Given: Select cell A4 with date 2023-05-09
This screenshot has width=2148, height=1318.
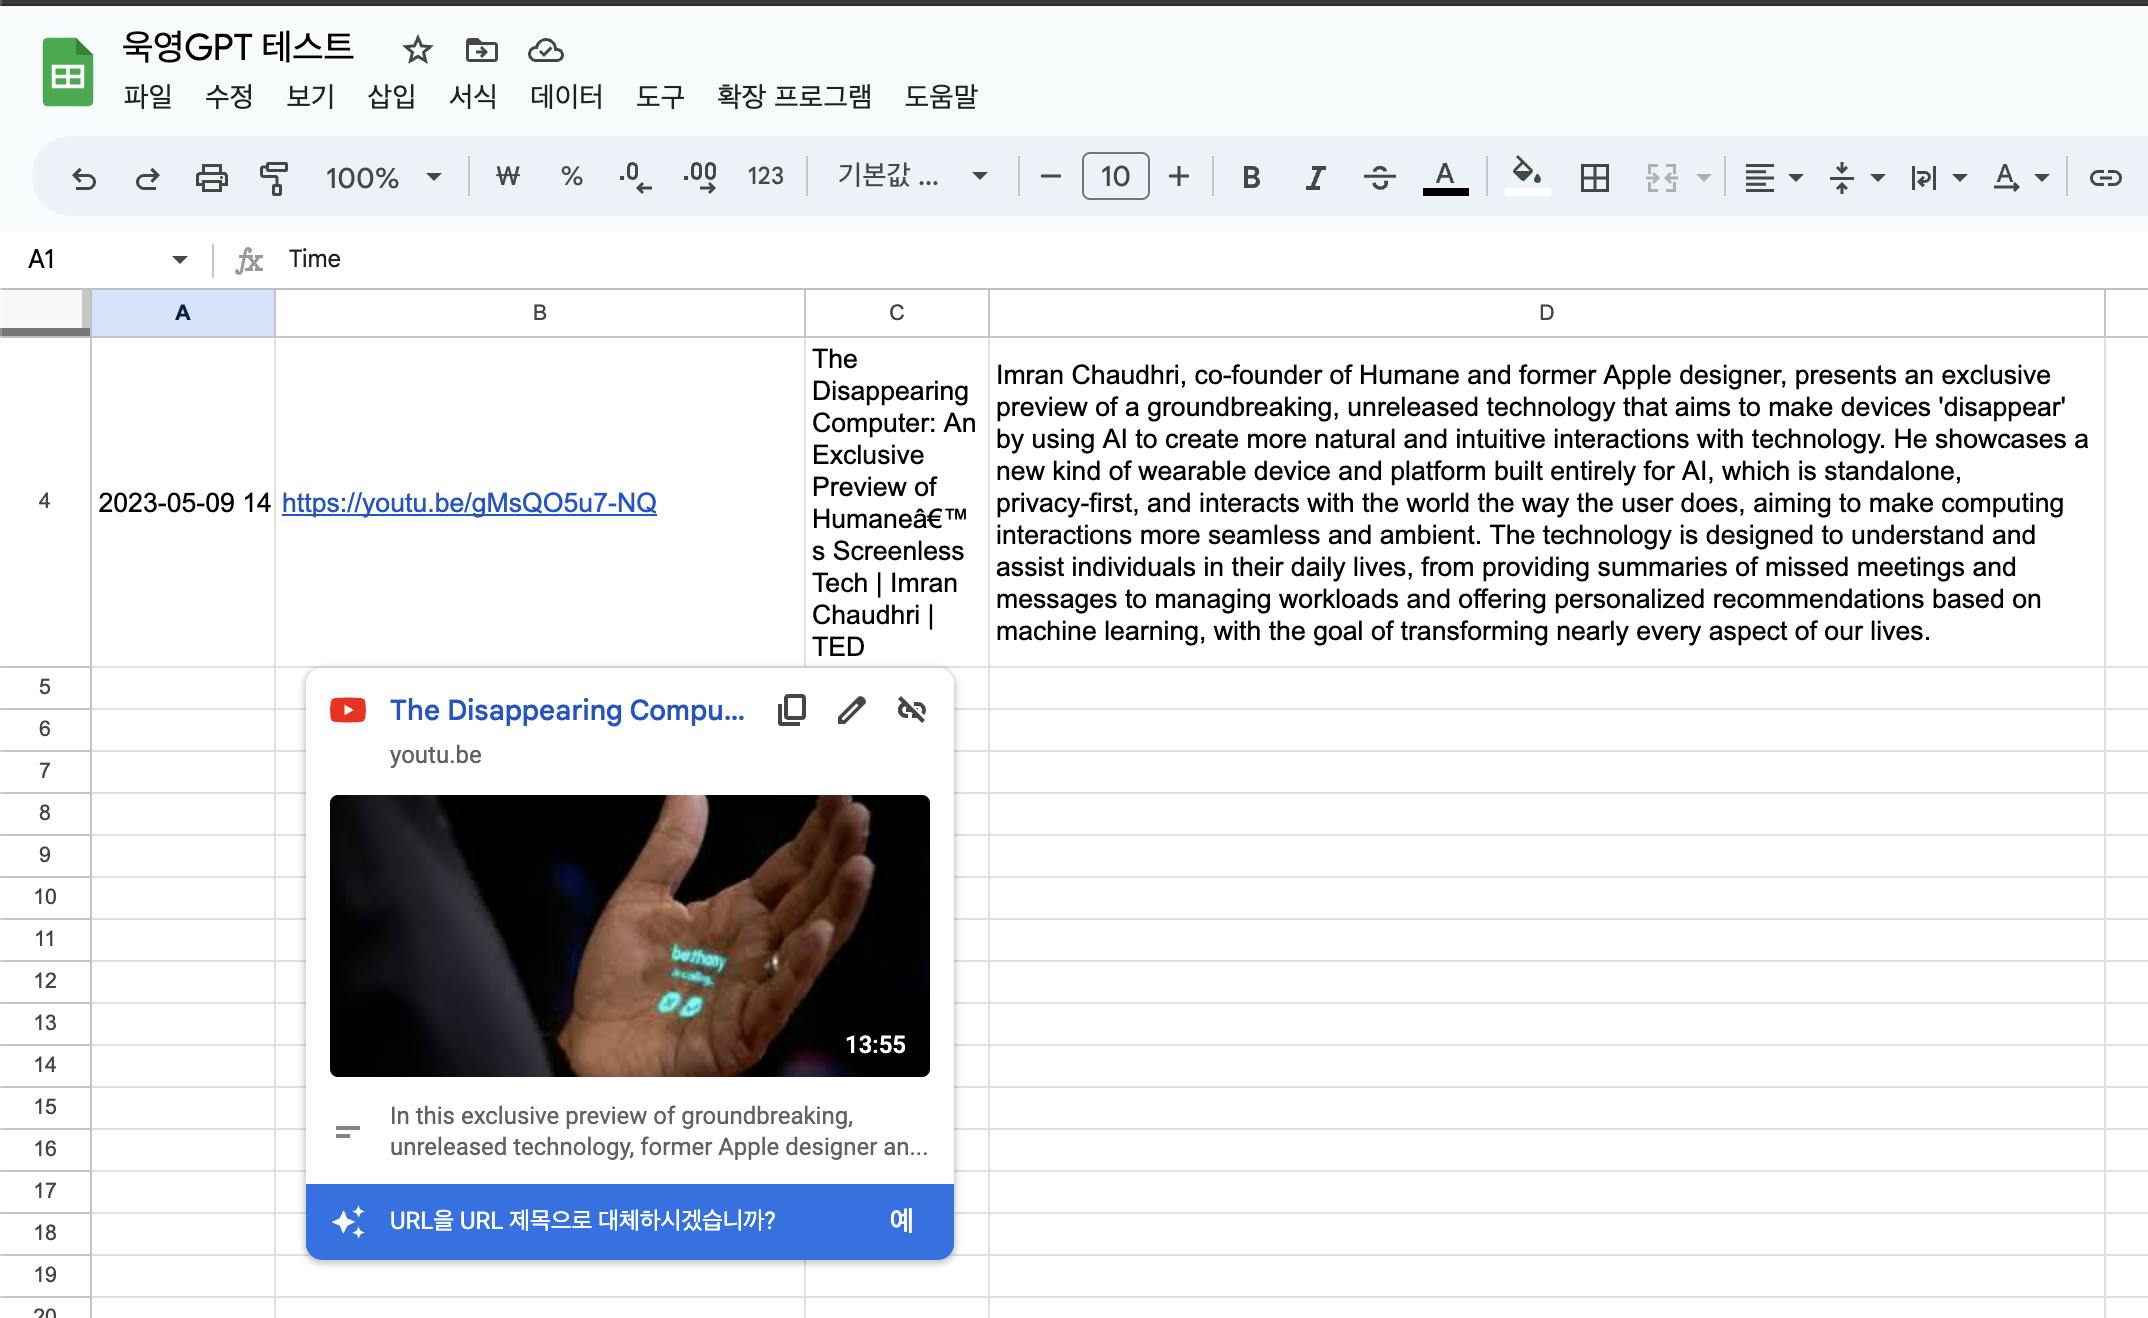Looking at the screenshot, I should [183, 502].
